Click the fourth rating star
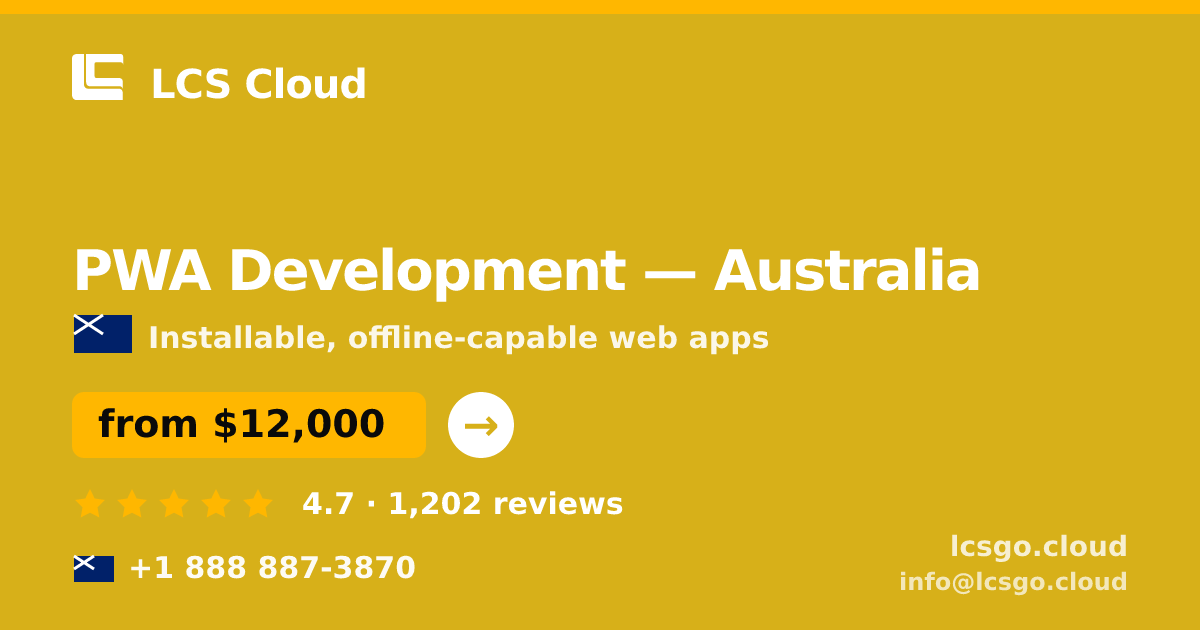The height and width of the screenshot is (630, 1200). tap(216, 504)
